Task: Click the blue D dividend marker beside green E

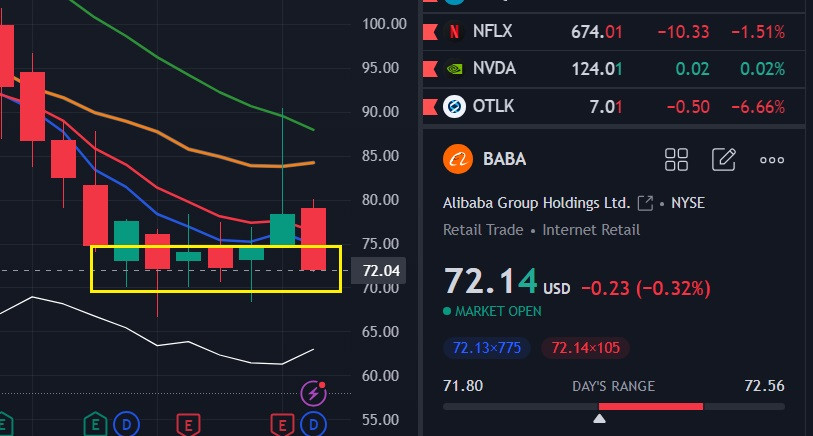Action: point(126,425)
